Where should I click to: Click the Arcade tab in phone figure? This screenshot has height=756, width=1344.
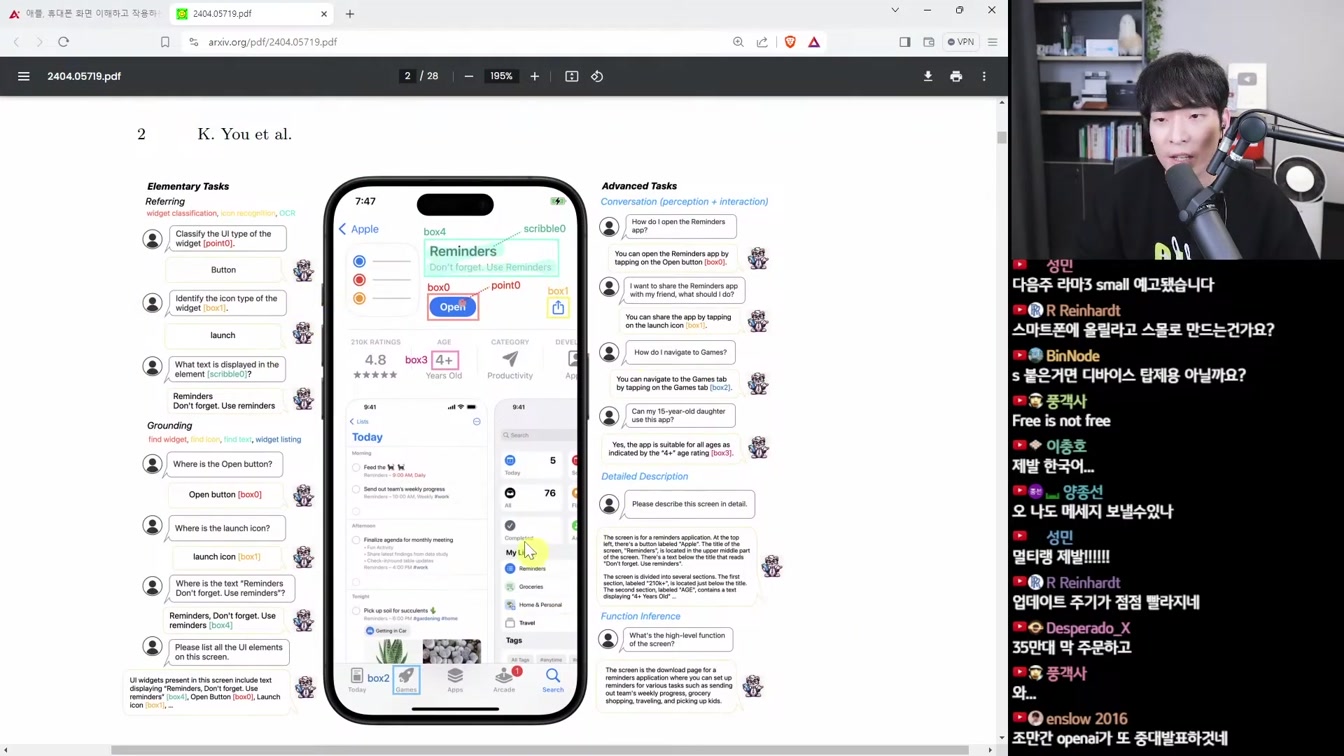coord(504,680)
